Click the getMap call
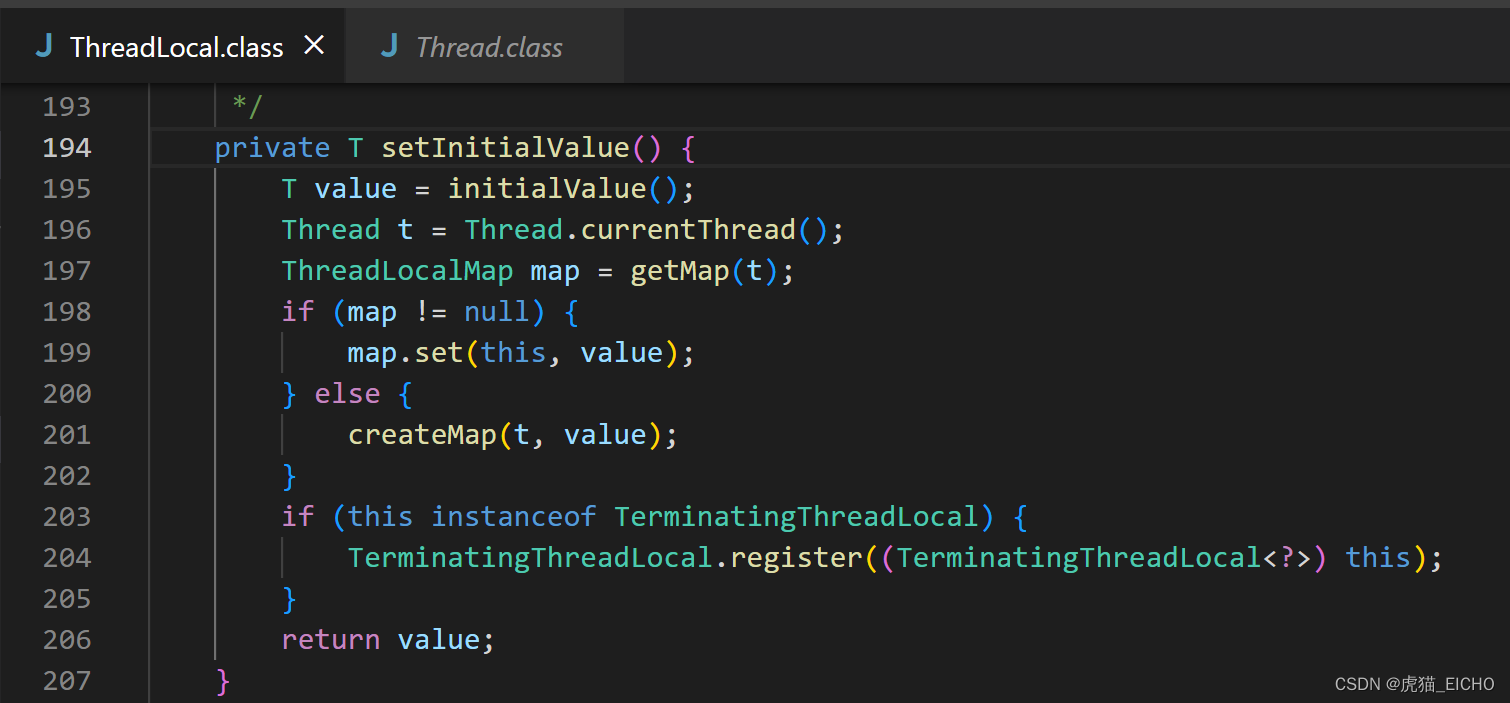1510x703 pixels. coord(680,271)
